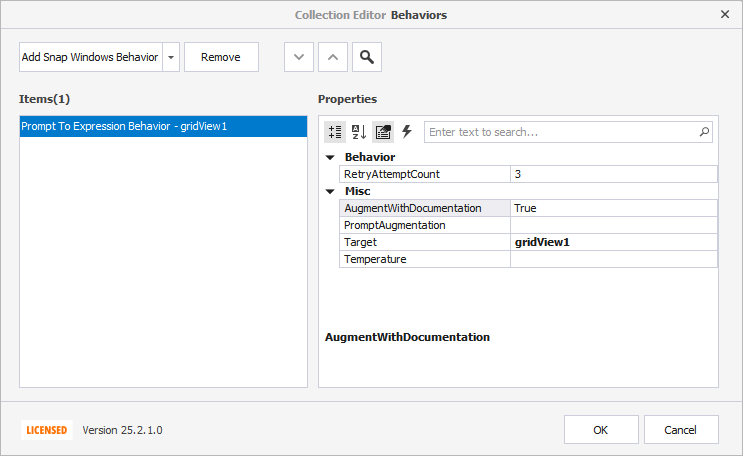
Task: Click the Remove button
Action: tap(221, 57)
